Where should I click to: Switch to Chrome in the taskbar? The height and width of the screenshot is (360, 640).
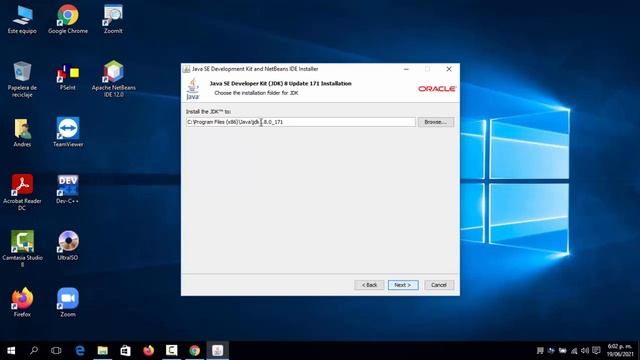[194, 351]
